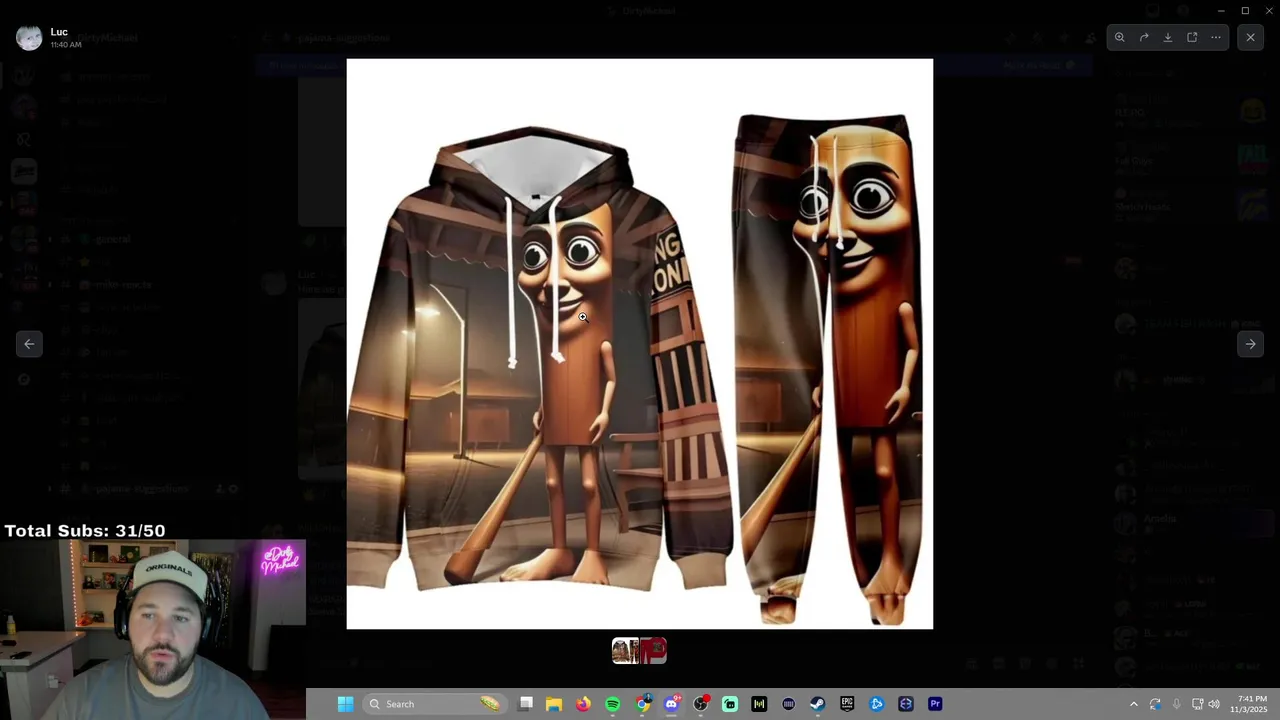Close the image viewer with the X button

[x=1250, y=37]
